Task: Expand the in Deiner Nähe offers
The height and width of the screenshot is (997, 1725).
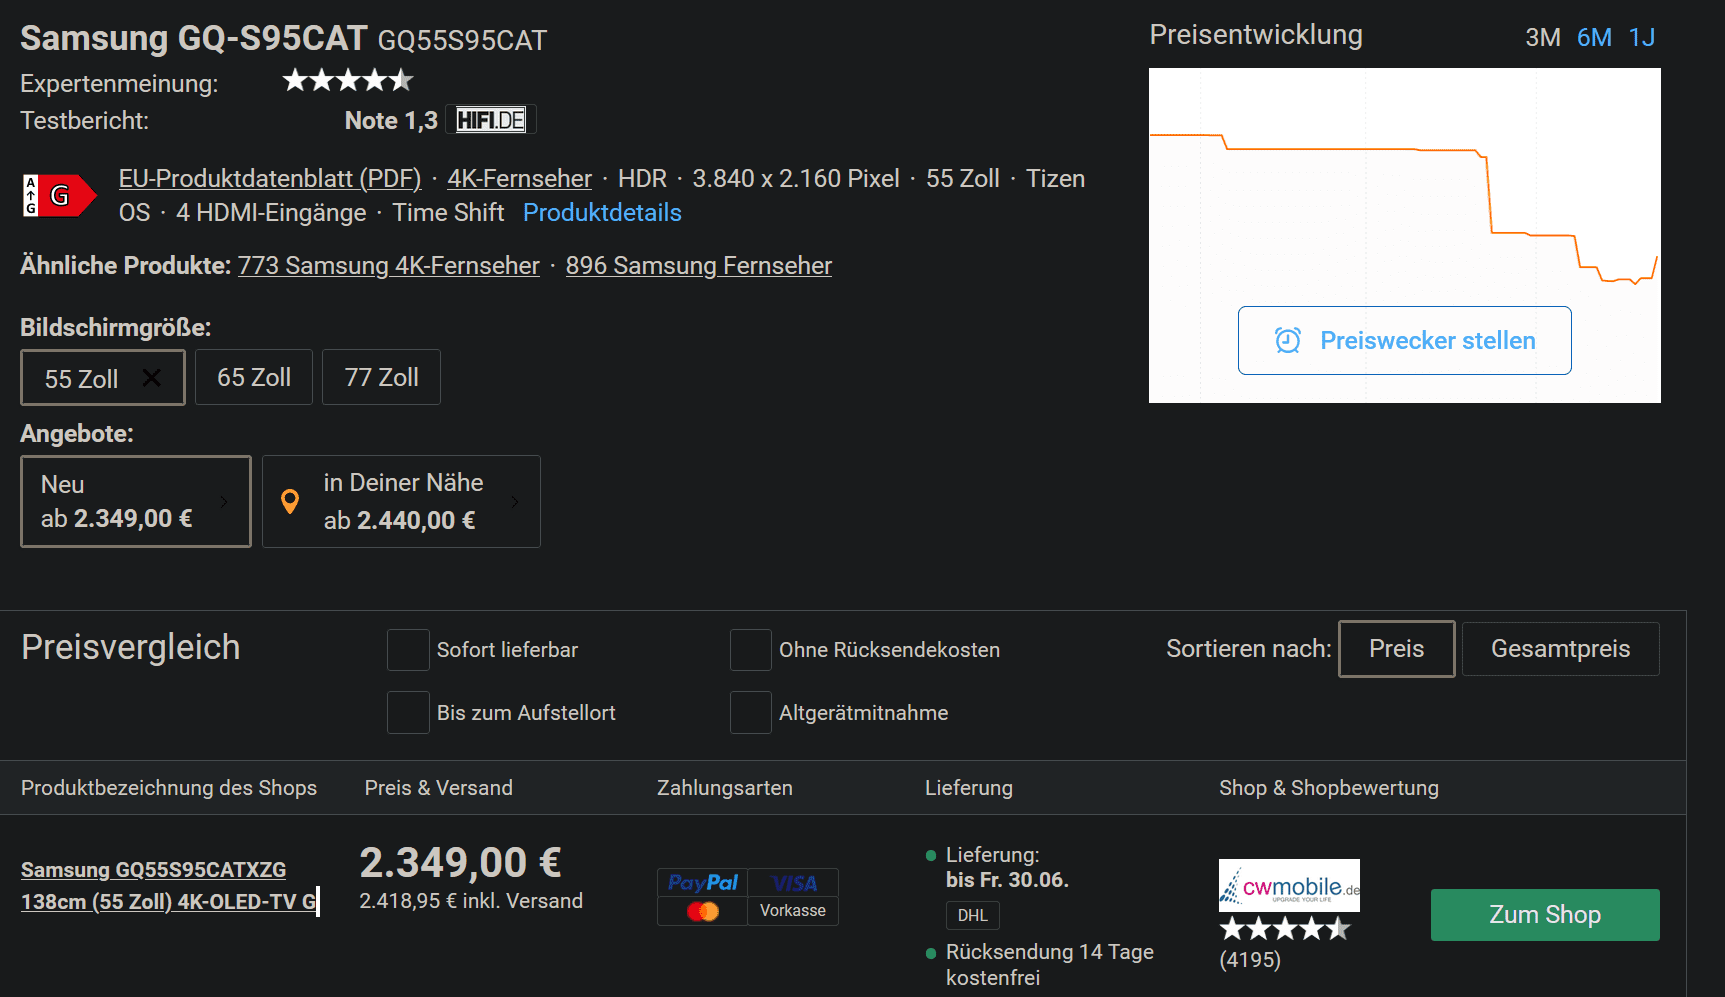Action: [x=401, y=501]
